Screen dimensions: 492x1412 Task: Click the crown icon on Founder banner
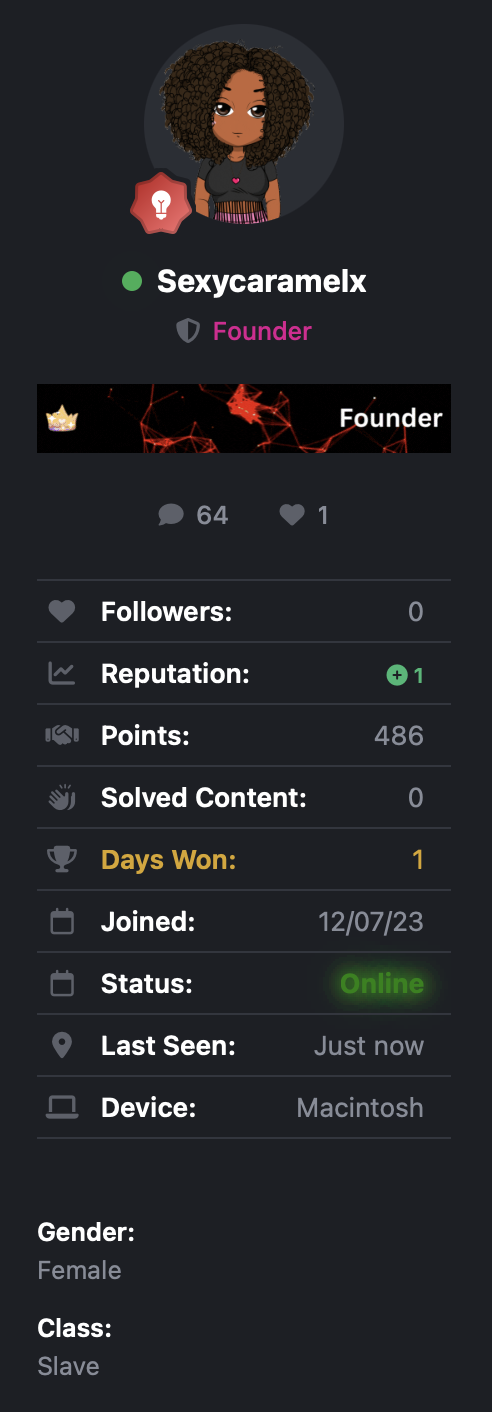tap(62, 418)
